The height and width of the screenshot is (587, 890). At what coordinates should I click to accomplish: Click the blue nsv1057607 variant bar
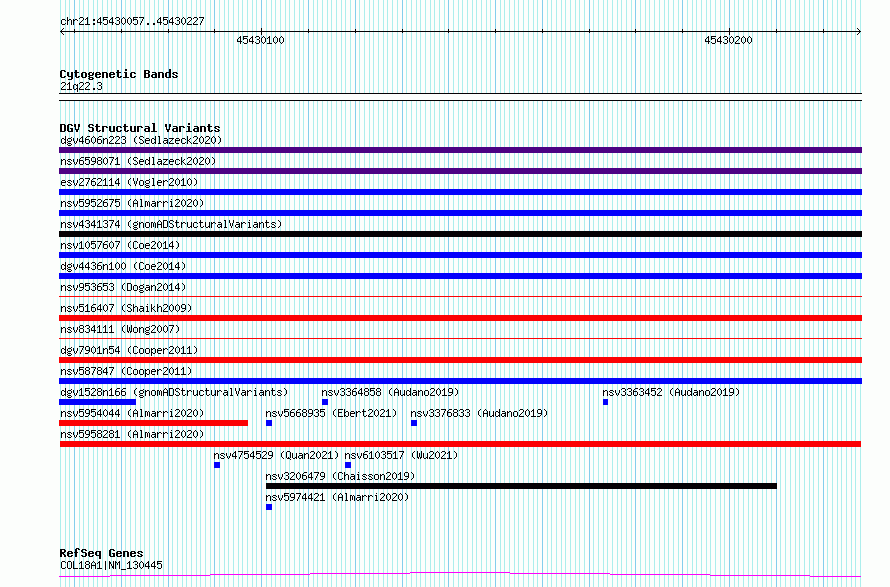pyautogui.click(x=460, y=255)
